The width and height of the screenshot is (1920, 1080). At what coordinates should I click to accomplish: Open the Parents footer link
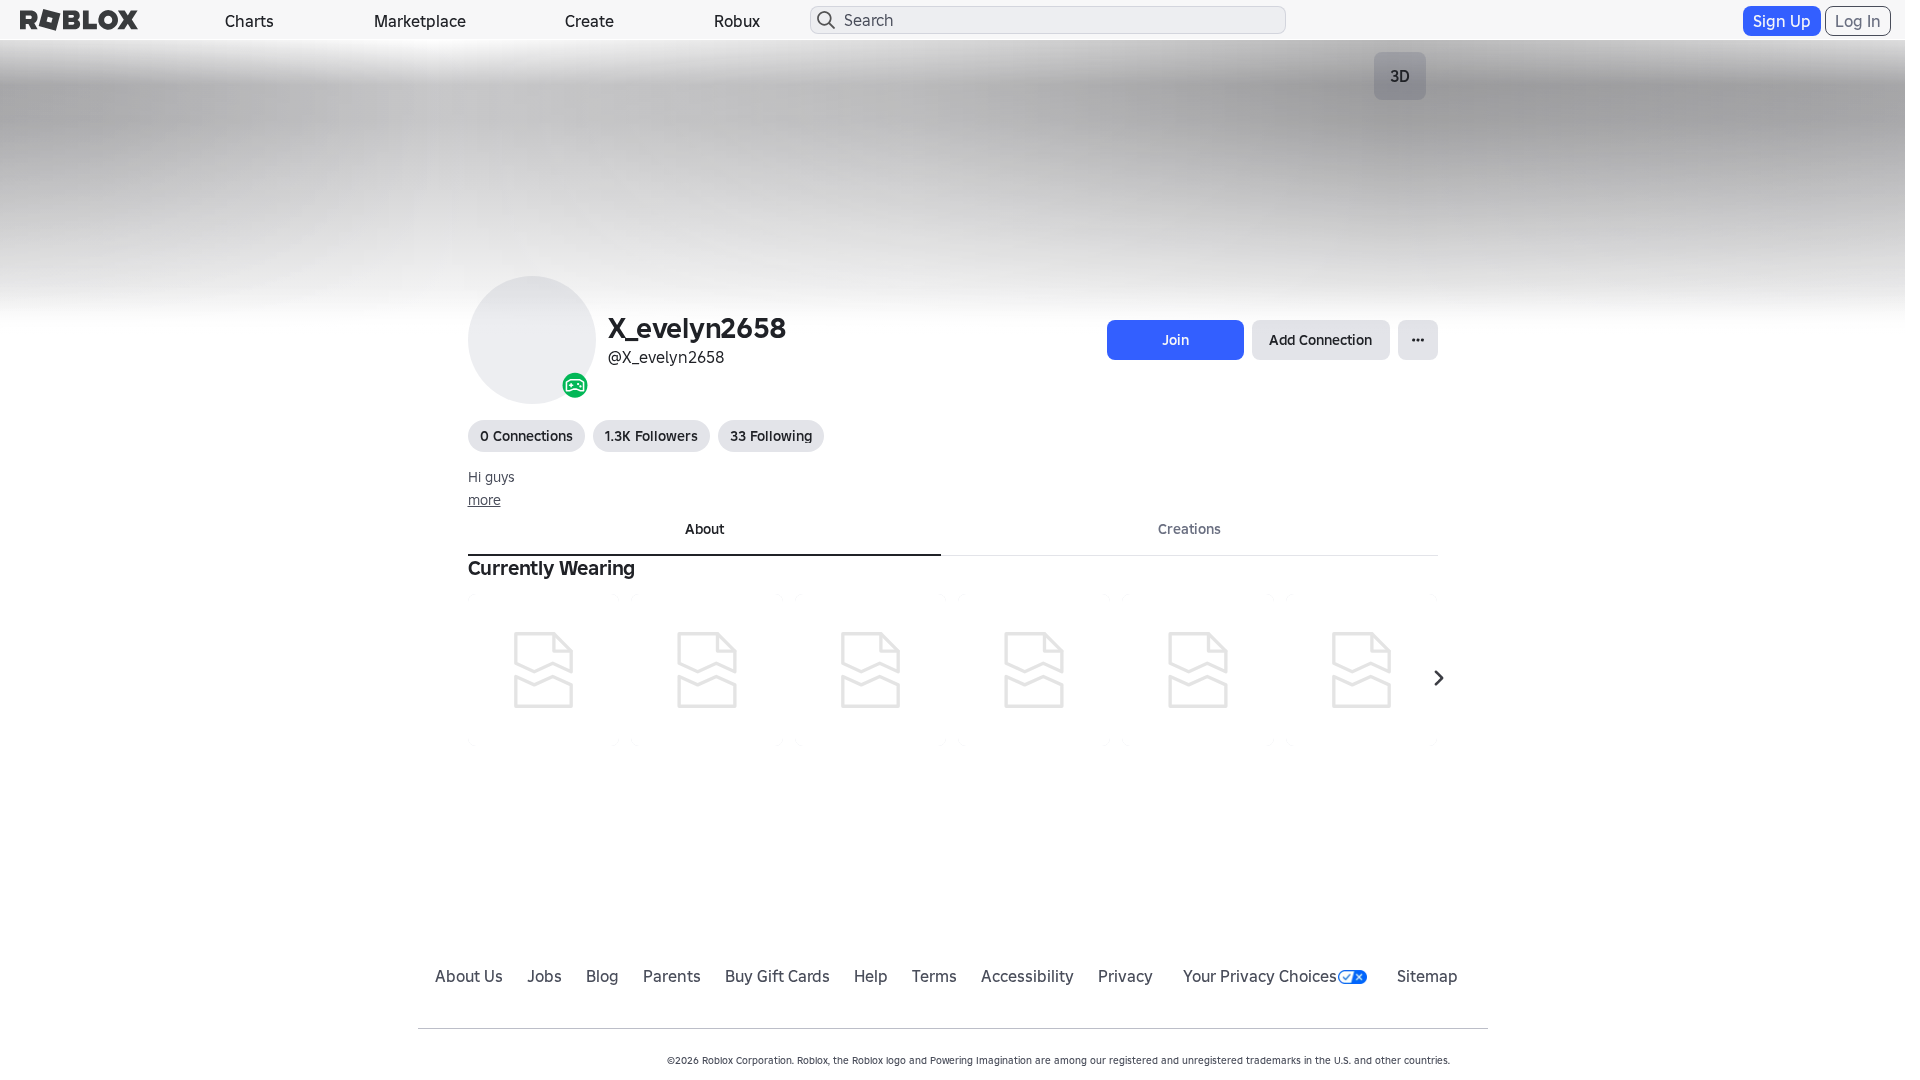(672, 976)
